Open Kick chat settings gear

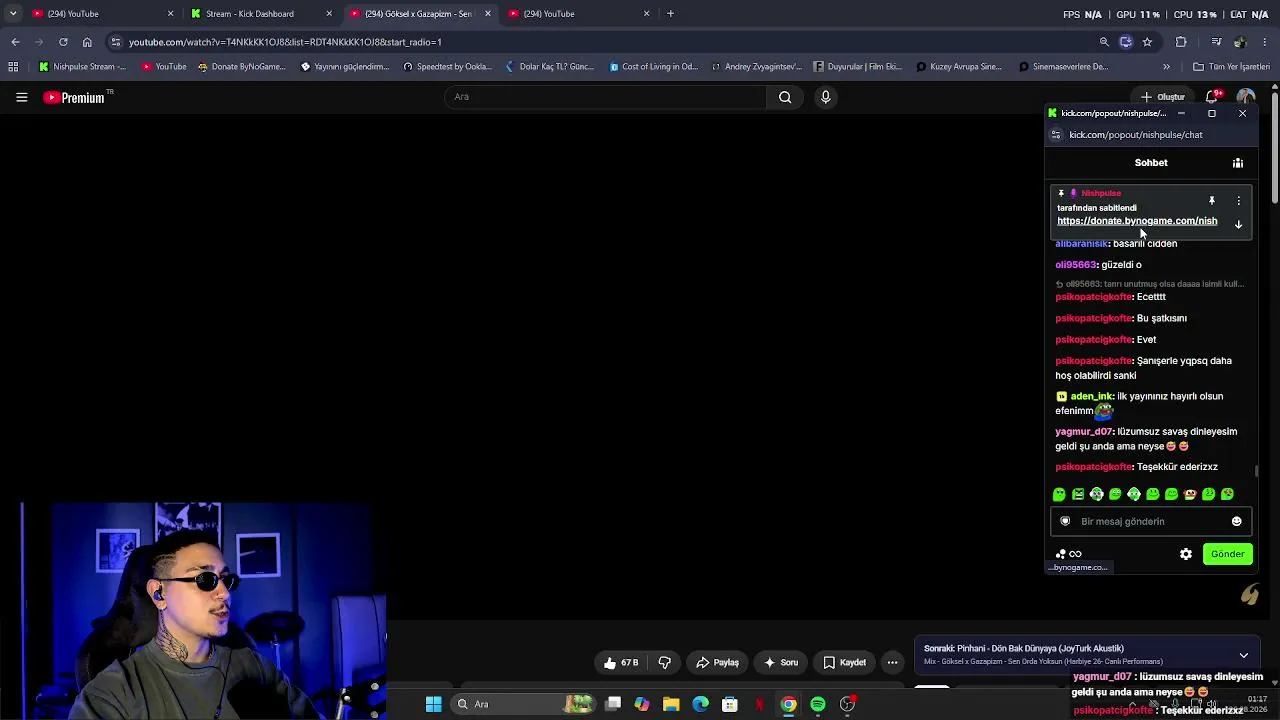pos(1186,554)
